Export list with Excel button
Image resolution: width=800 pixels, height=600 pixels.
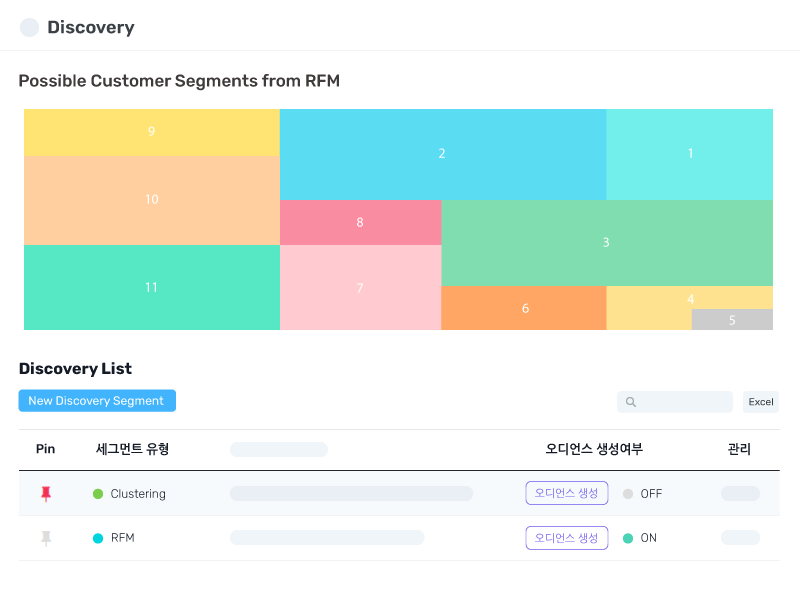tap(761, 402)
